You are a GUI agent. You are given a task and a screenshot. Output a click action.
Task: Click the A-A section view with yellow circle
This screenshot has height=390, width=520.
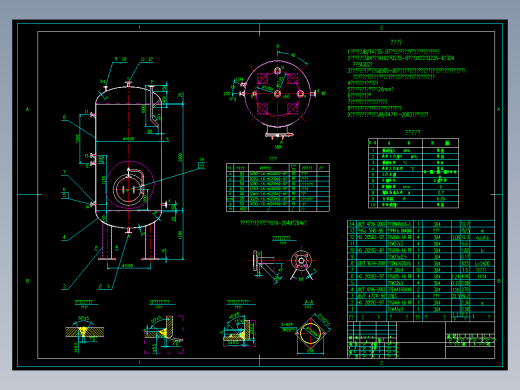[x=311, y=333]
